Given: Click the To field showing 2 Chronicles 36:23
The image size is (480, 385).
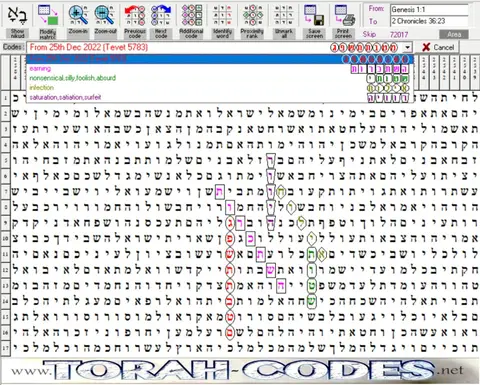Looking at the screenshot, I should (429, 21).
